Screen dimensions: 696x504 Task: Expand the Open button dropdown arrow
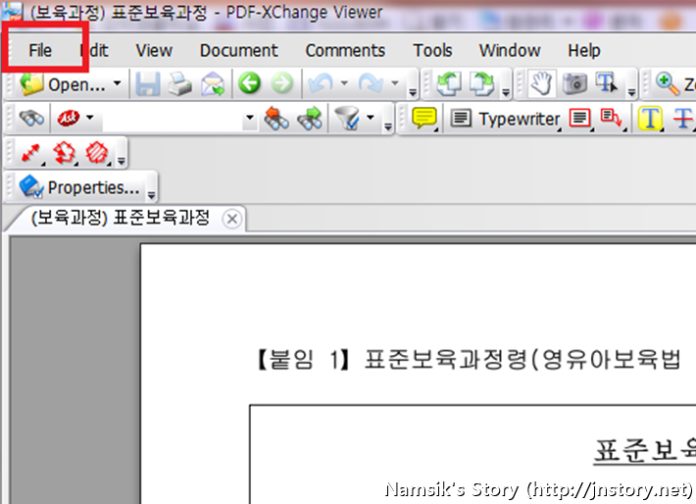pyautogui.click(x=117, y=85)
